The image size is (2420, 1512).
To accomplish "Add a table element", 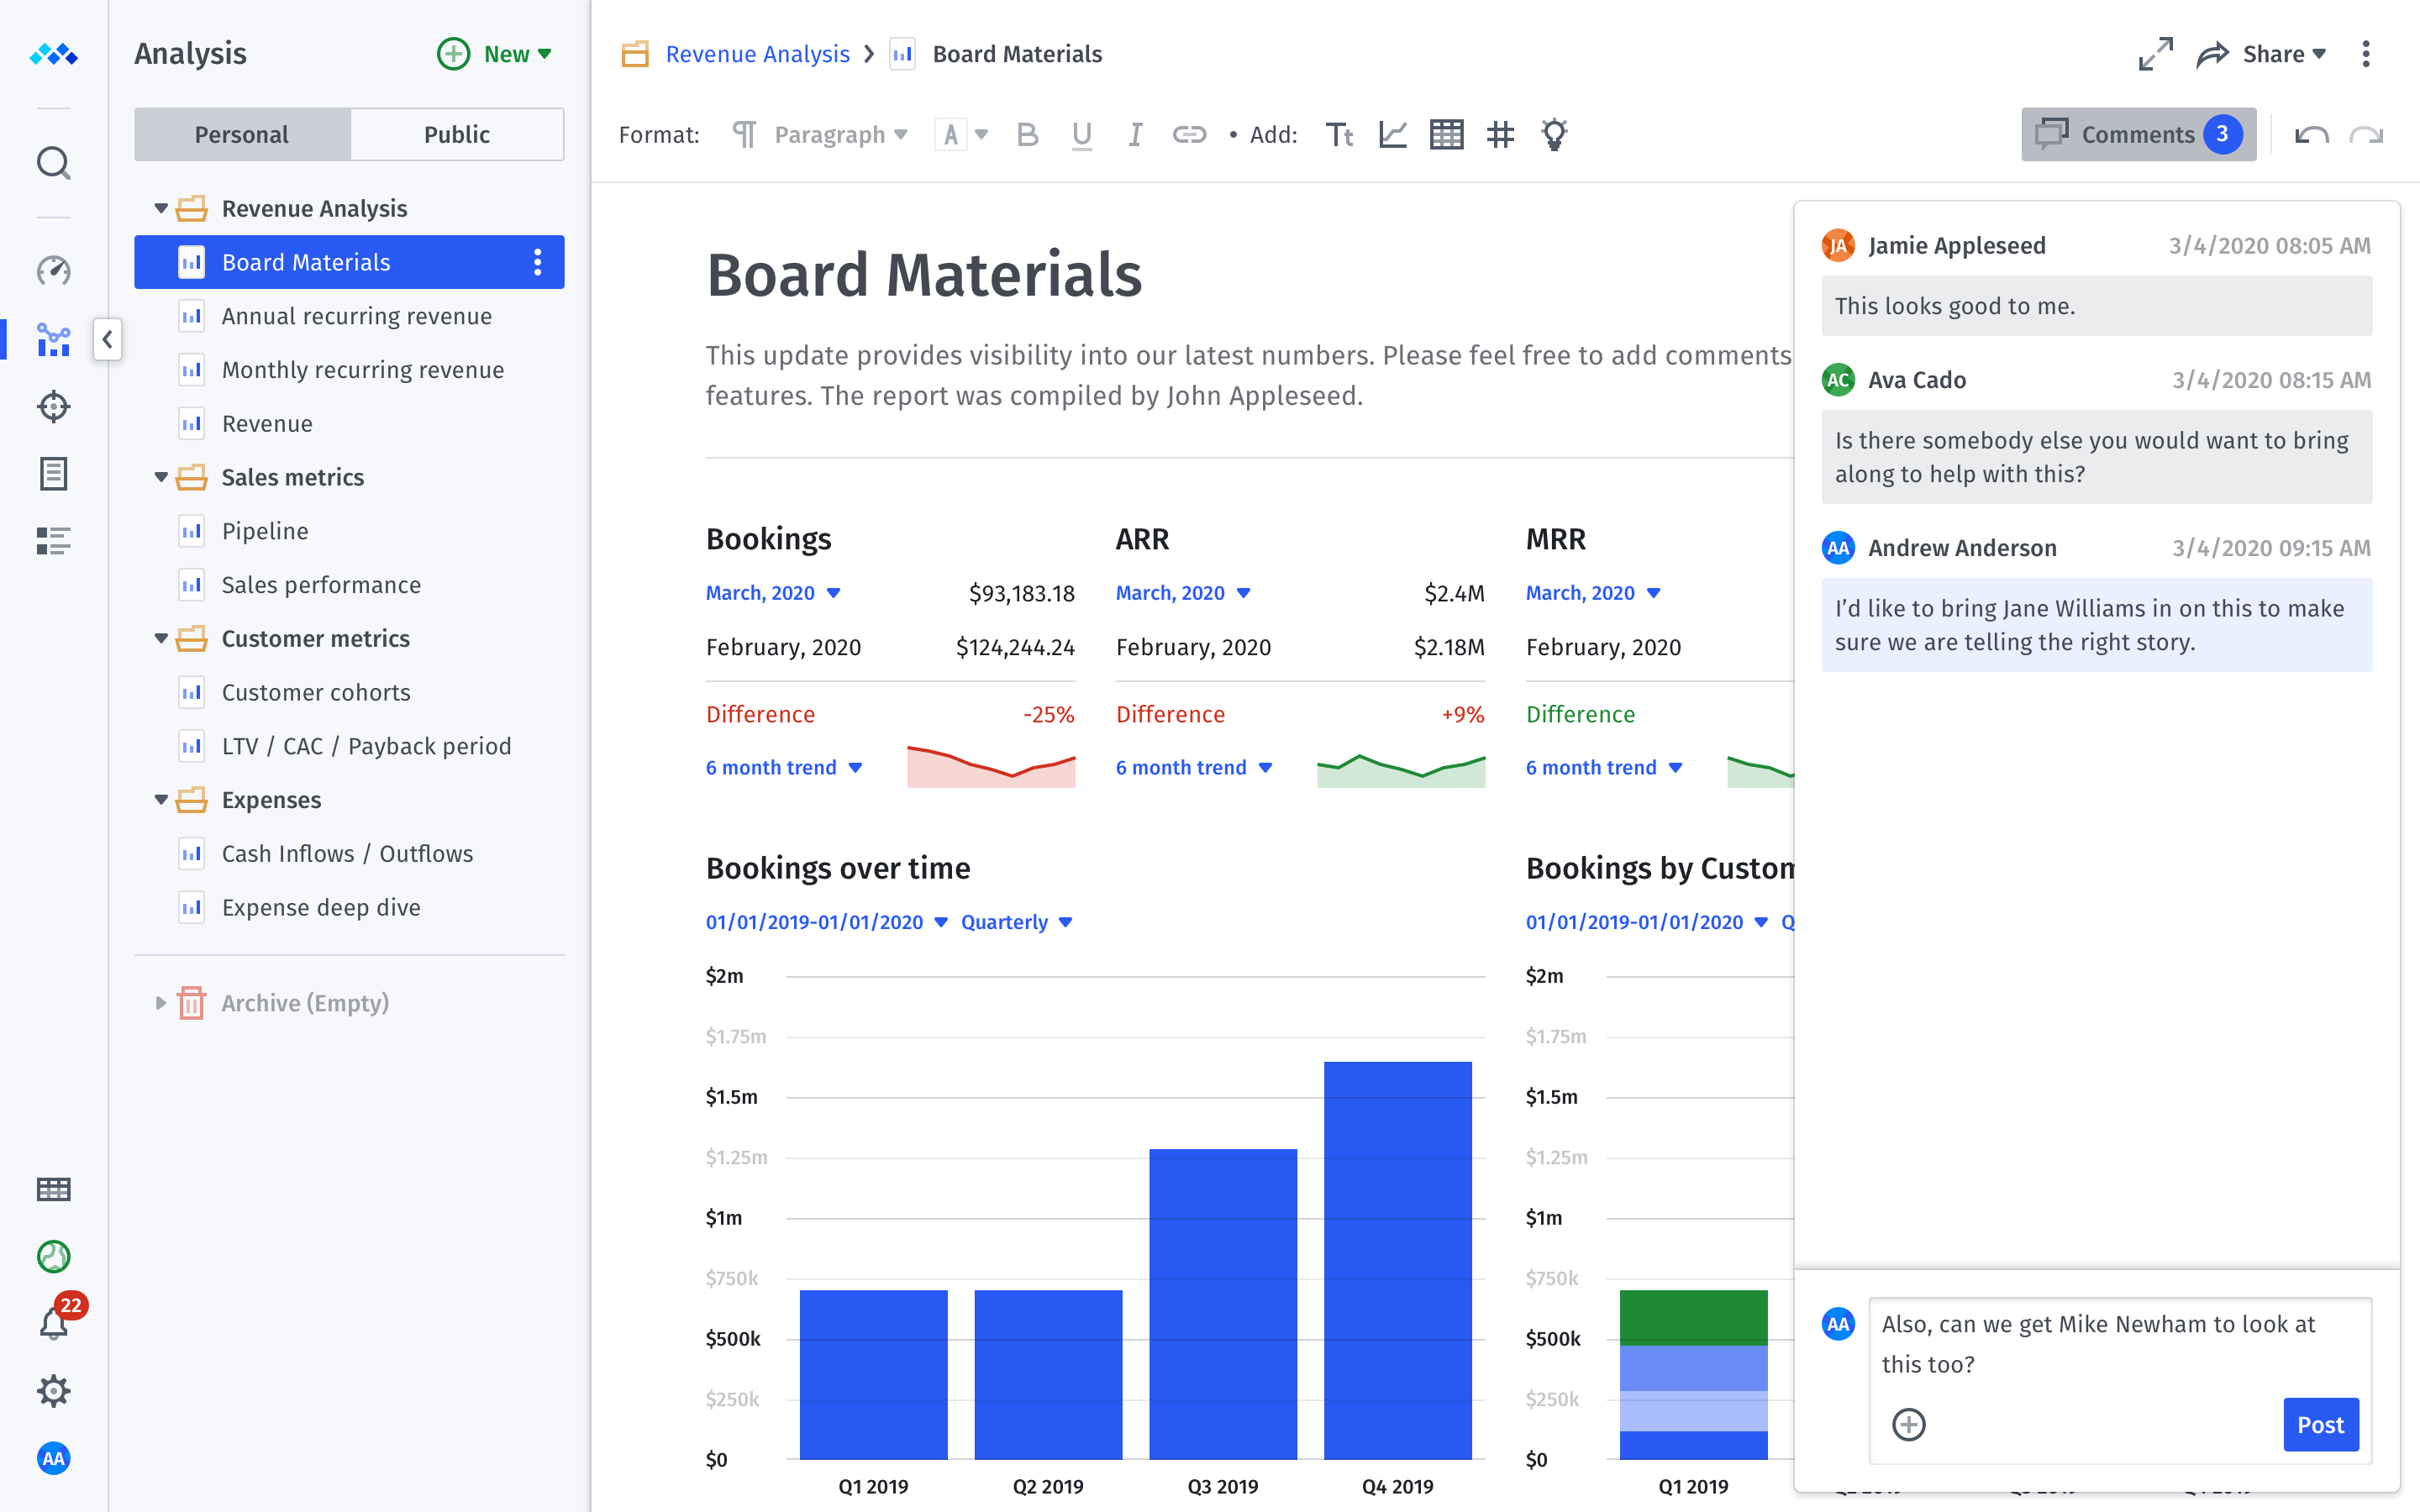I will tap(1446, 134).
